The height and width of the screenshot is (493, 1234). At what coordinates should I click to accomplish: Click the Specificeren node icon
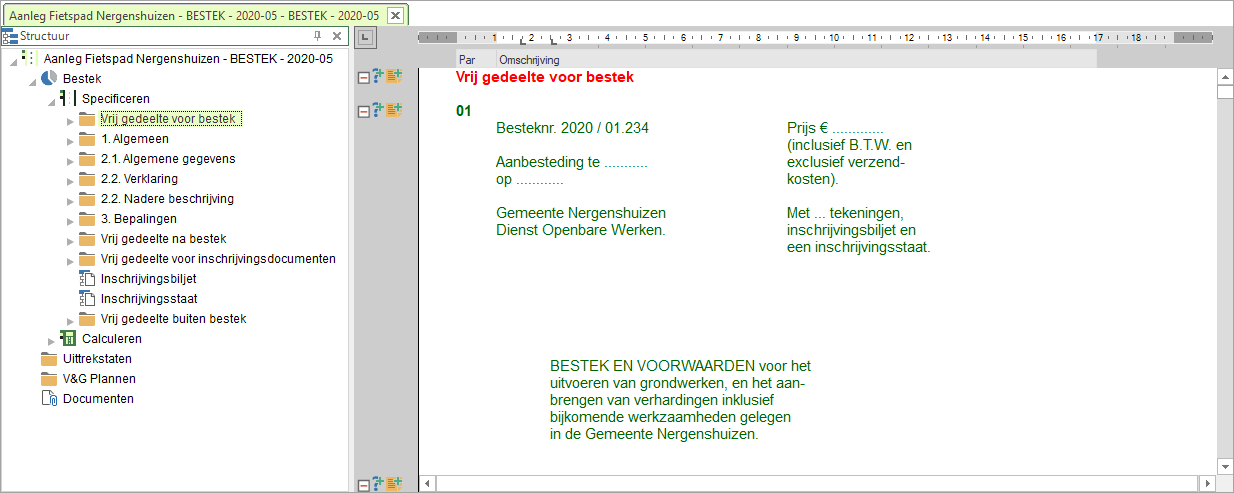pyautogui.click(x=67, y=99)
